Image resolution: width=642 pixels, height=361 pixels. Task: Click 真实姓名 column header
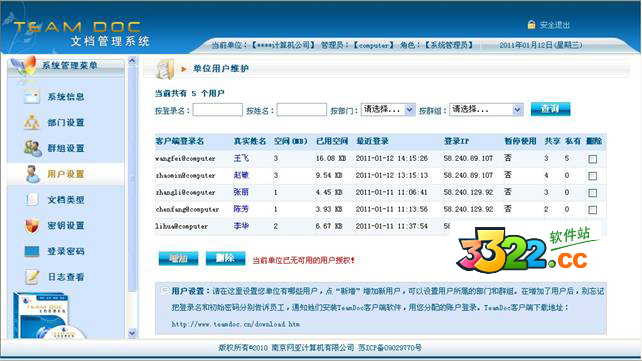[x=250, y=141]
